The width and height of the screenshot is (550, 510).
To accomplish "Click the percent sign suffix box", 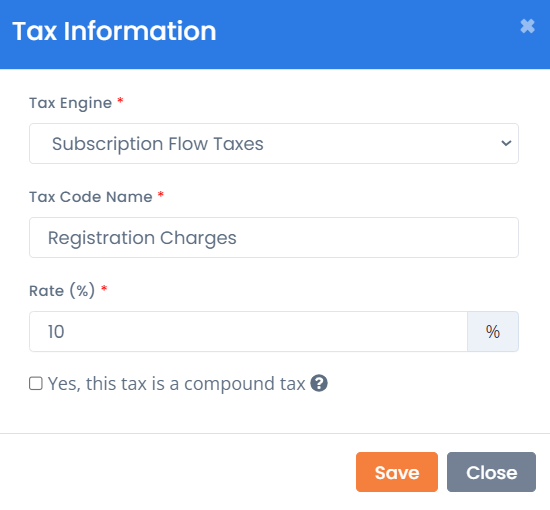I will pos(493,331).
